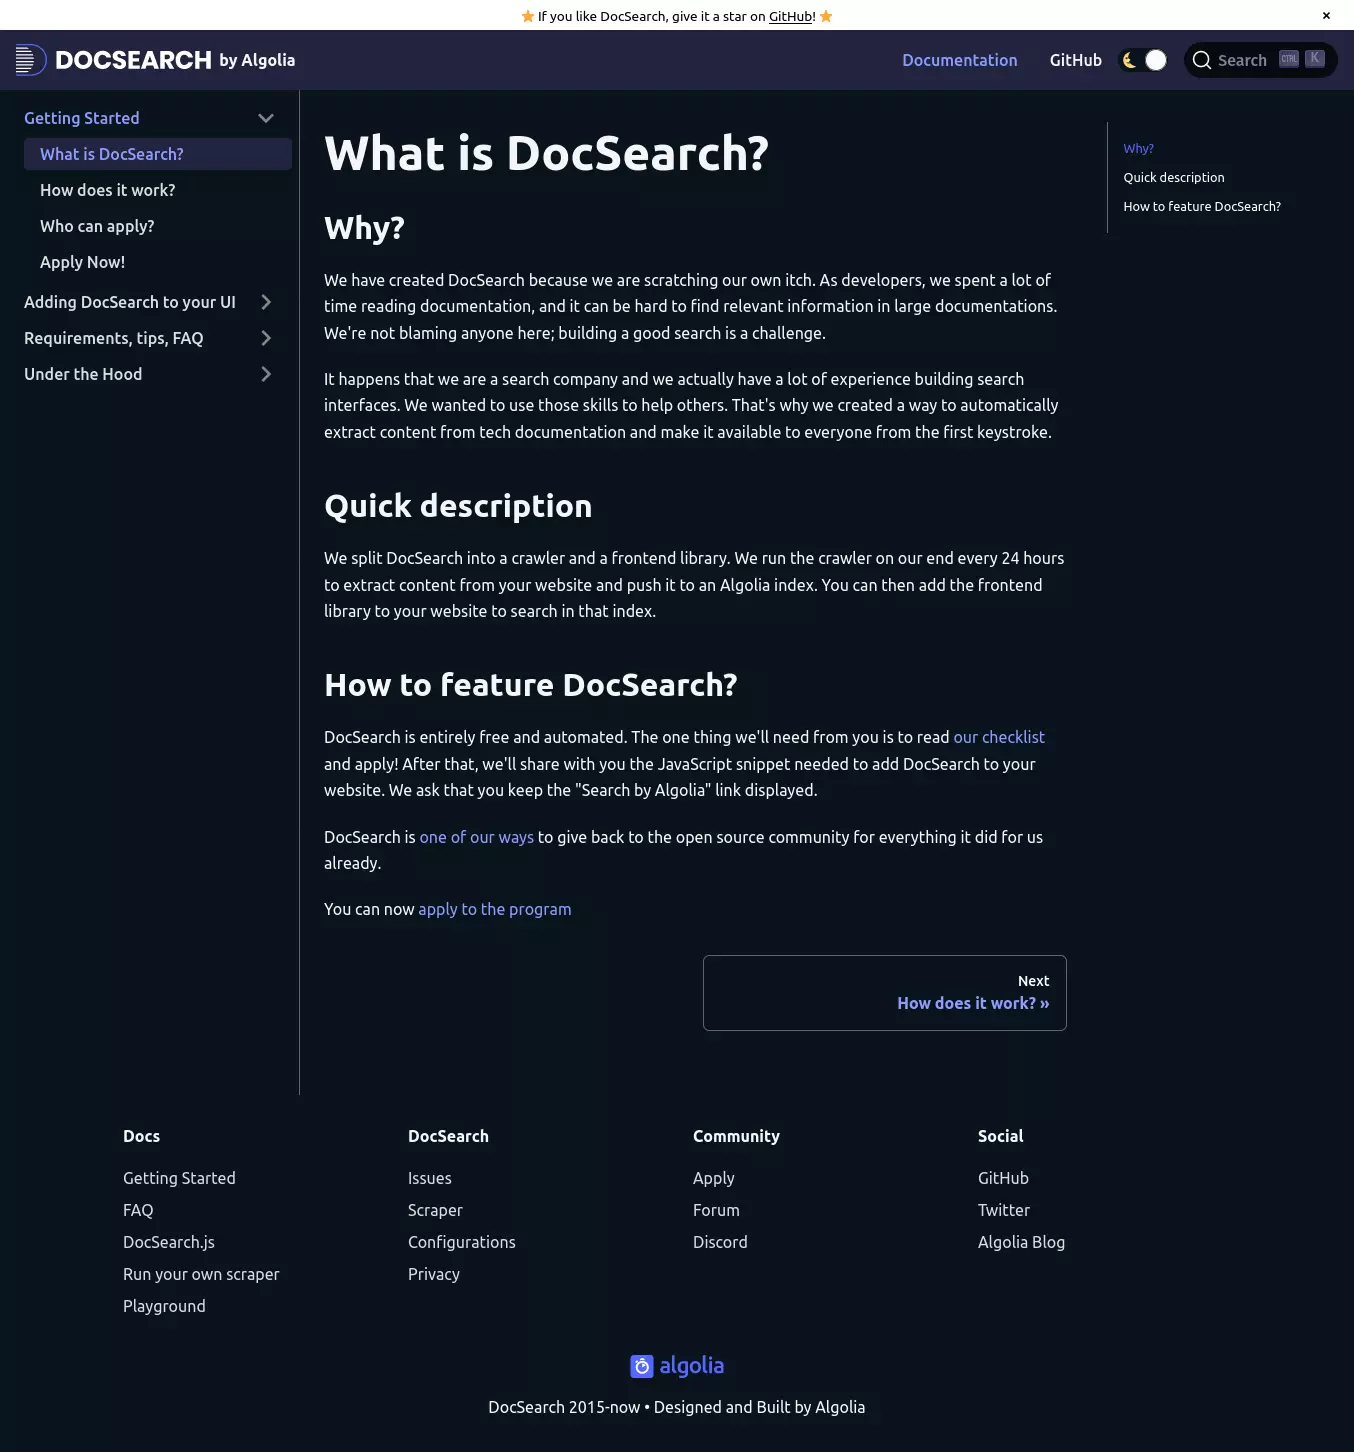Open Adding DocSearch to your UI category
The image size is (1354, 1452).
[x=130, y=302]
